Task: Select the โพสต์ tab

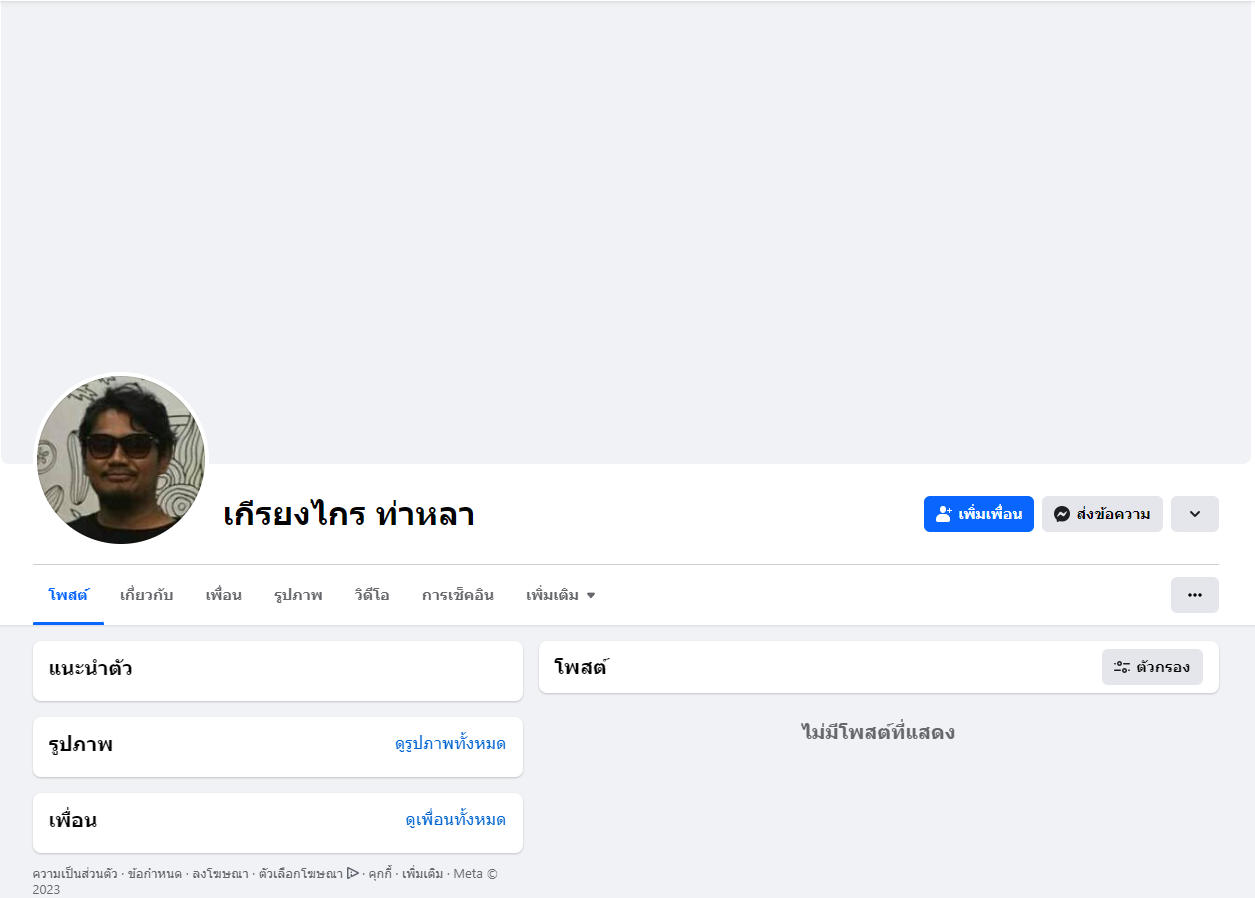Action: [68, 595]
